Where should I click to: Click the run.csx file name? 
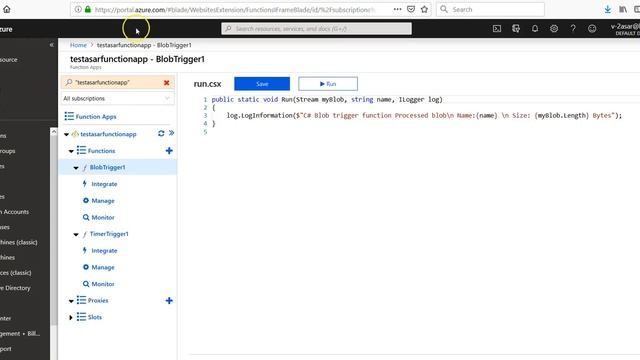(x=207, y=84)
